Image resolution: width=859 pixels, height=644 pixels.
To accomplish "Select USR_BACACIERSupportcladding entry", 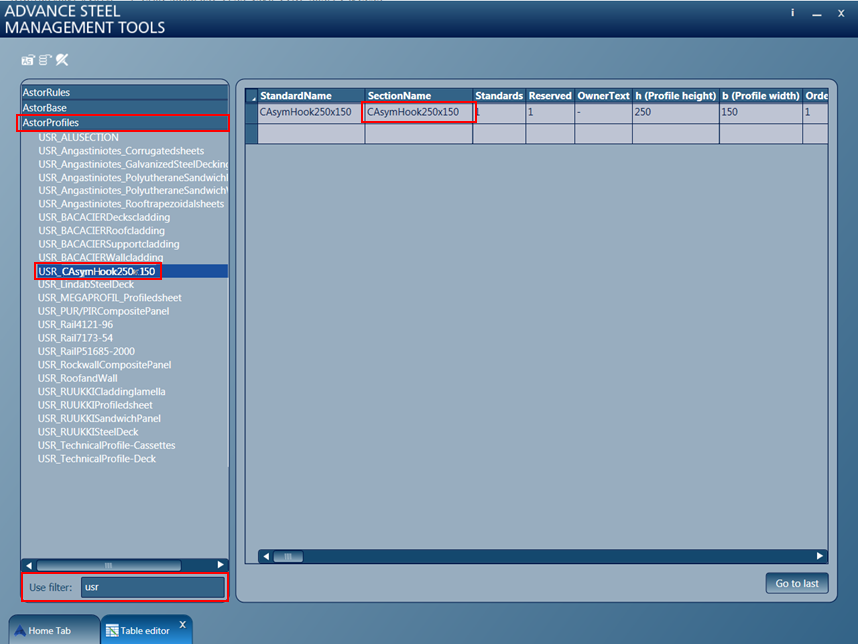I will click(108, 244).
